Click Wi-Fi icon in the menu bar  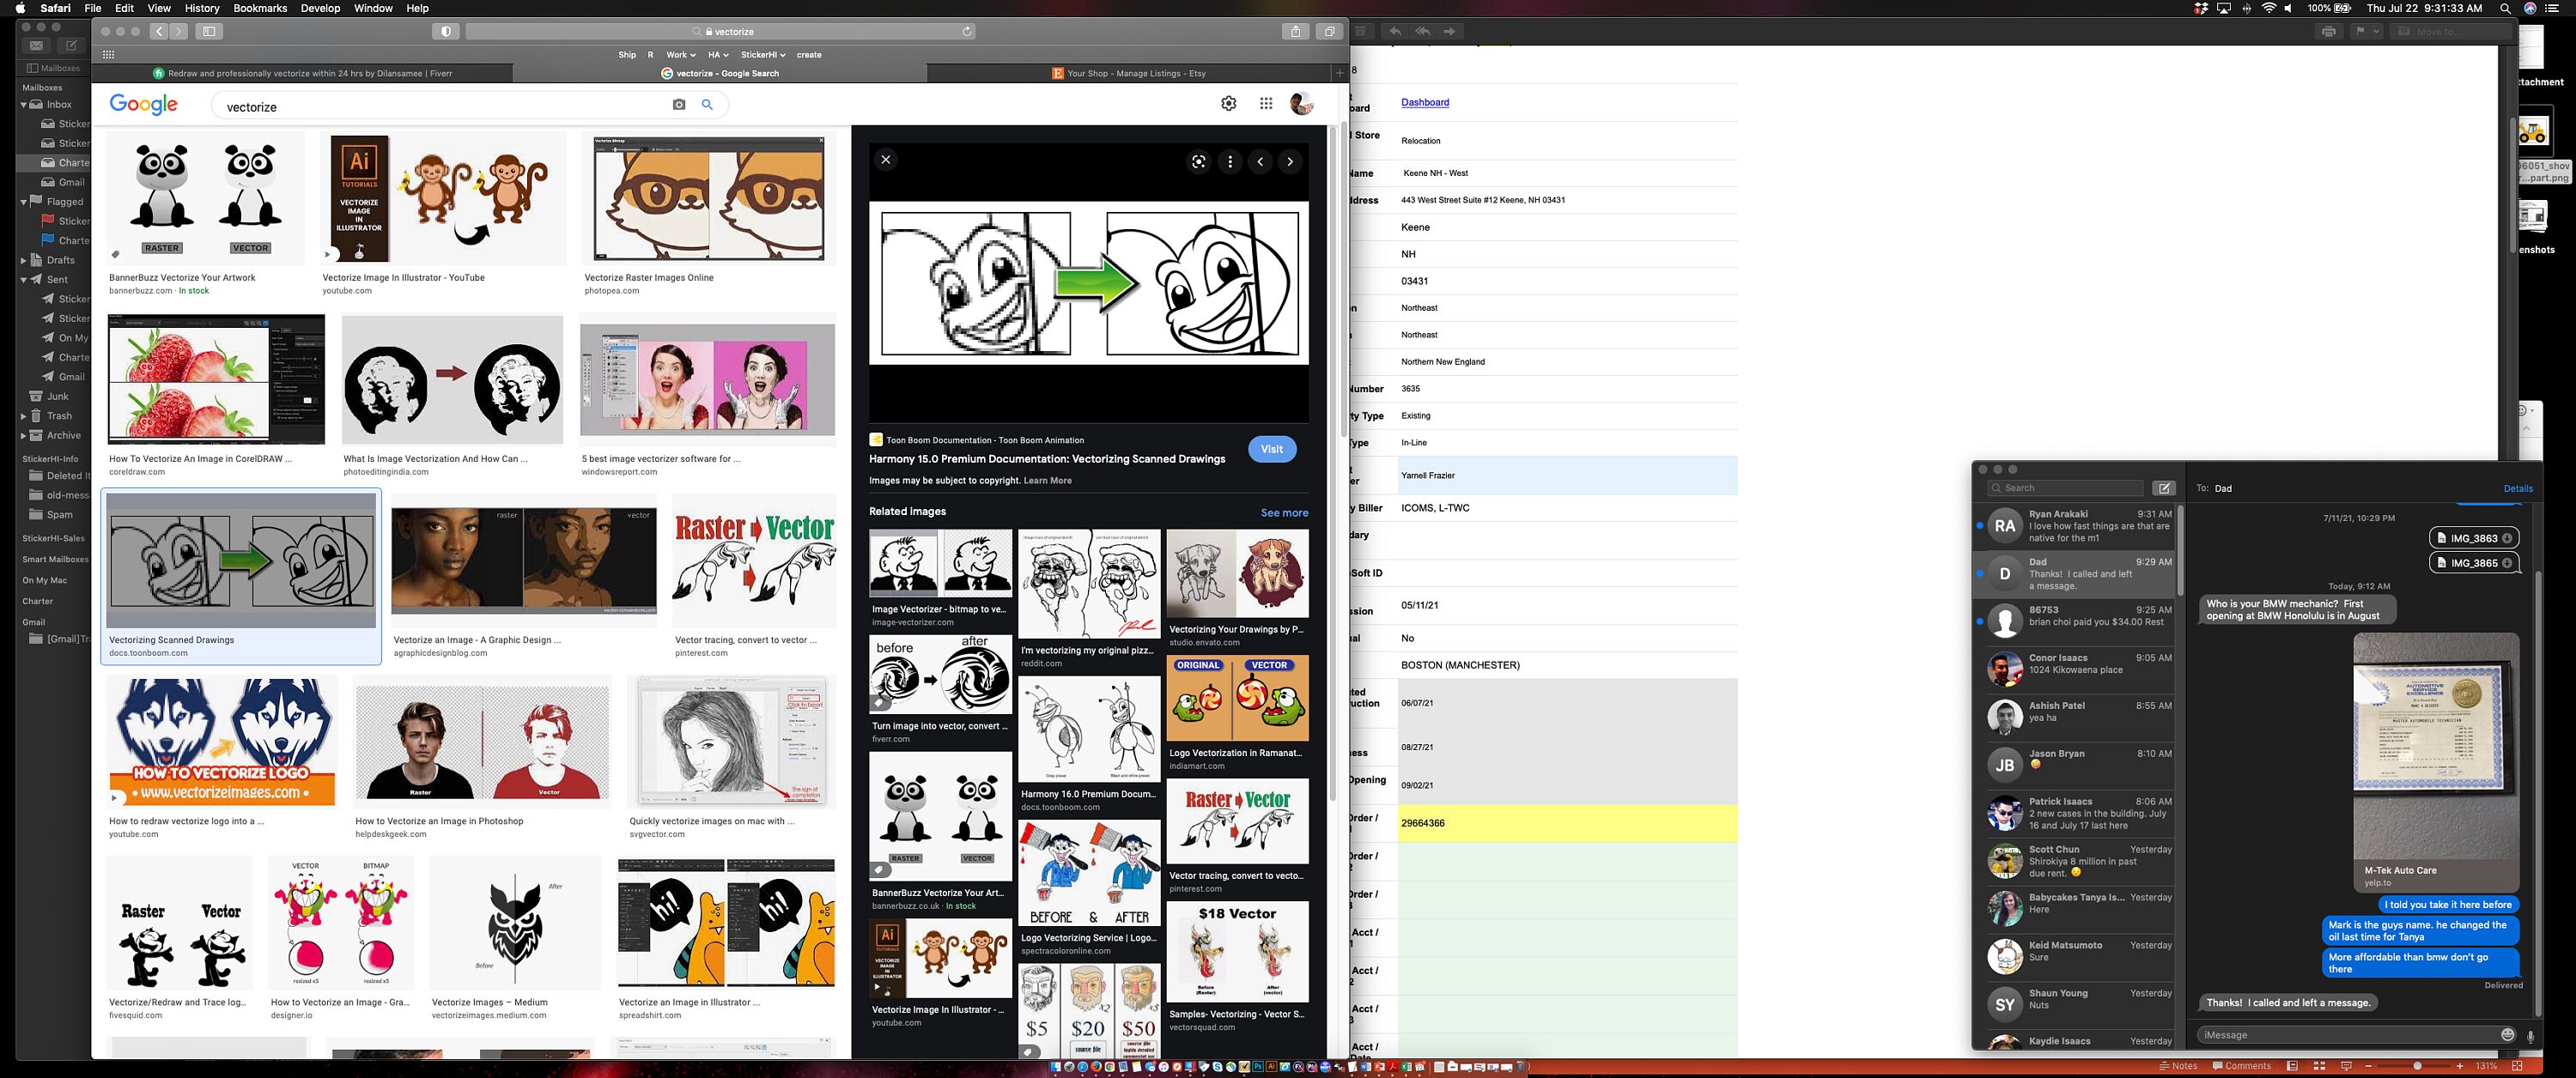[x=2269, y=8]
